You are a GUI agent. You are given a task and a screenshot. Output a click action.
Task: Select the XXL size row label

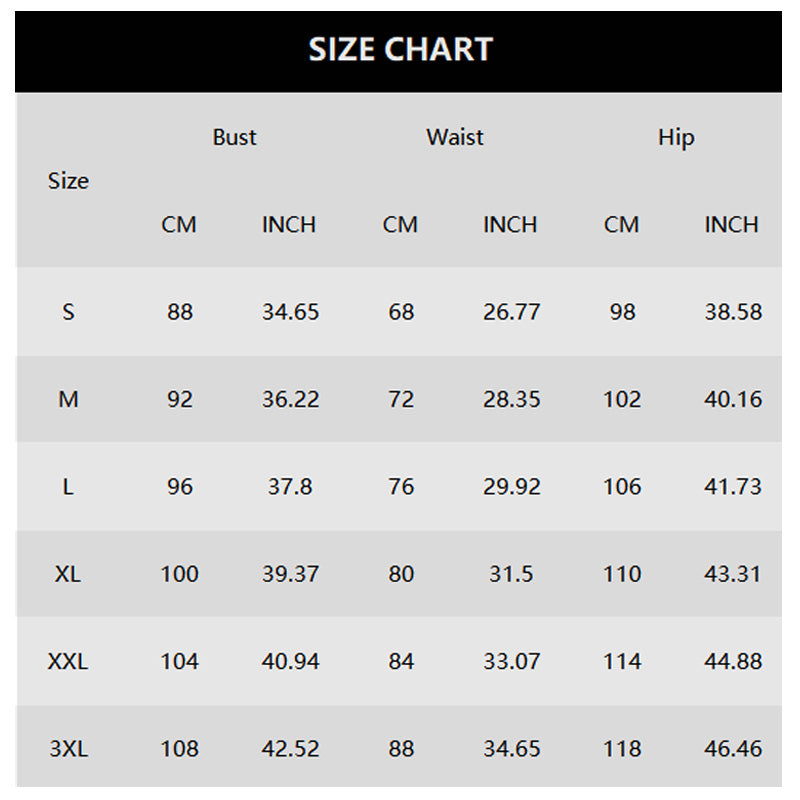click(68, 661)
